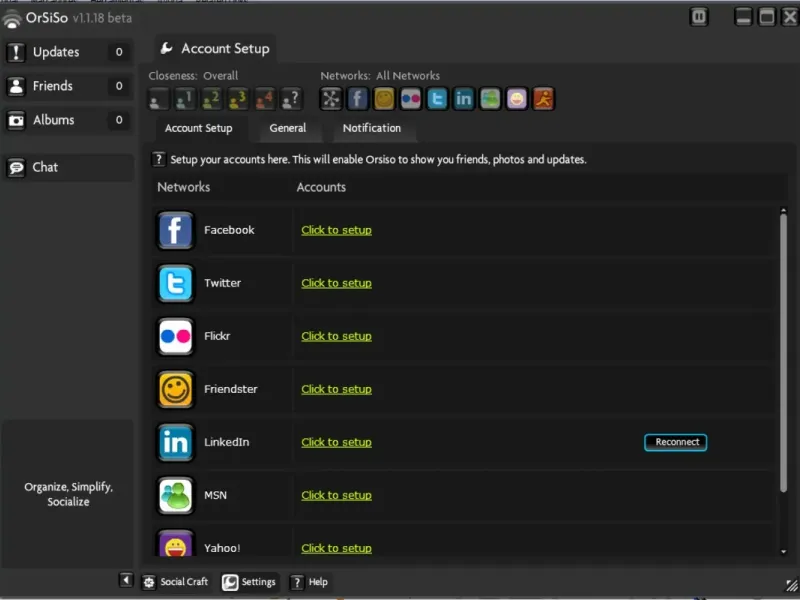The width and height of the screenshot is (800, 600).
Task: Click the MSN network name label
Action: click(x=215, y=495)
